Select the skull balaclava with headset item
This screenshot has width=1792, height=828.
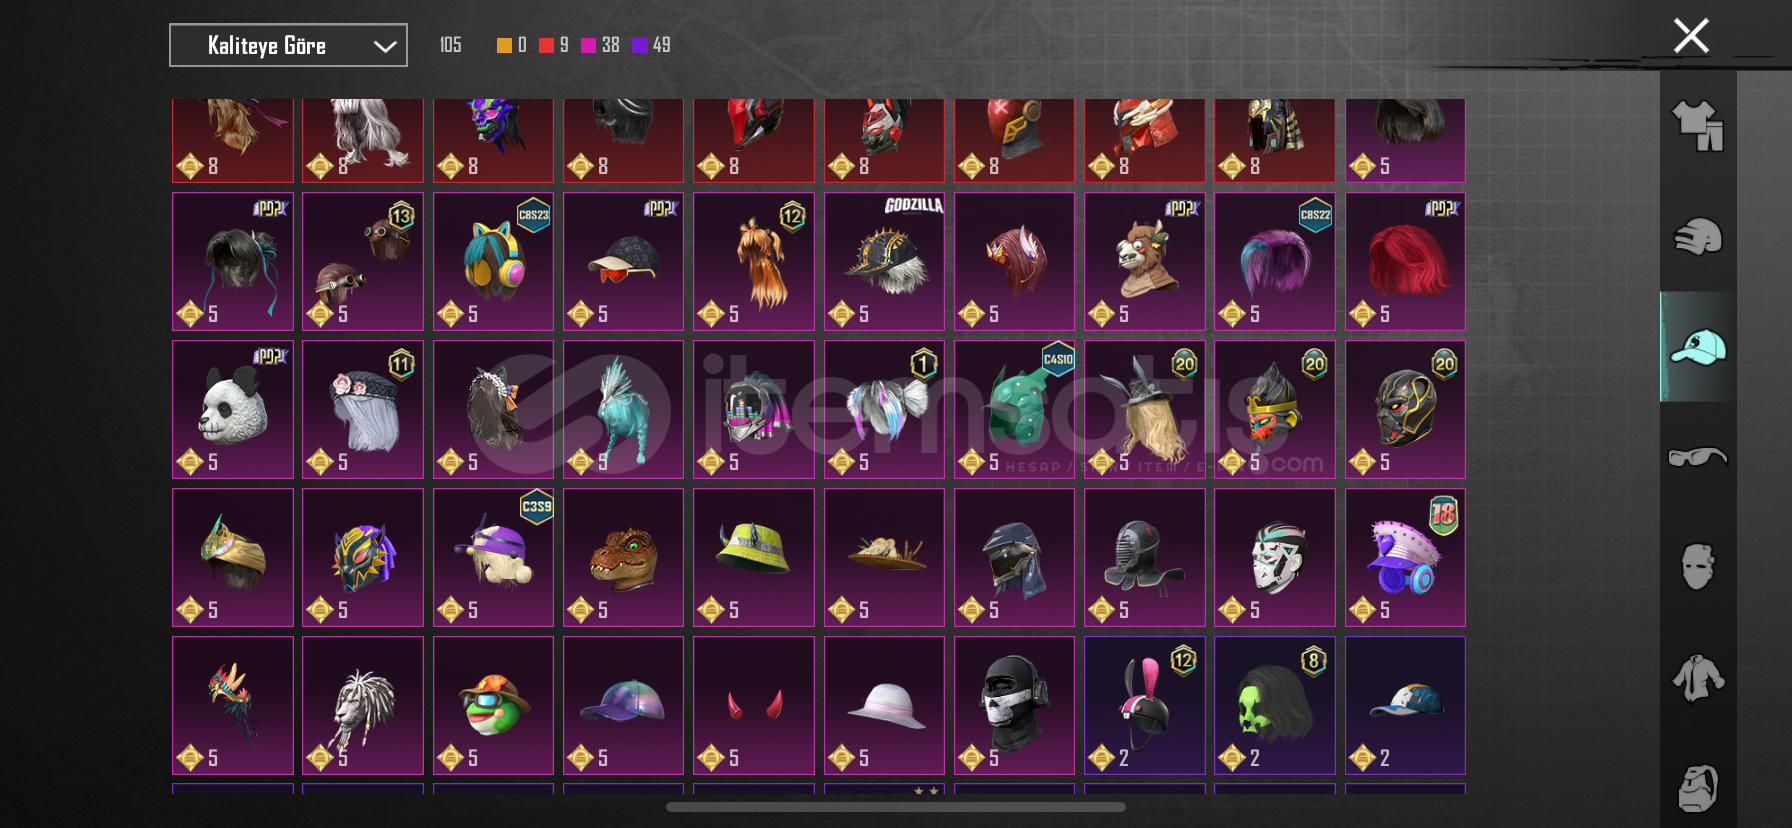click(x=1014, y=706)
